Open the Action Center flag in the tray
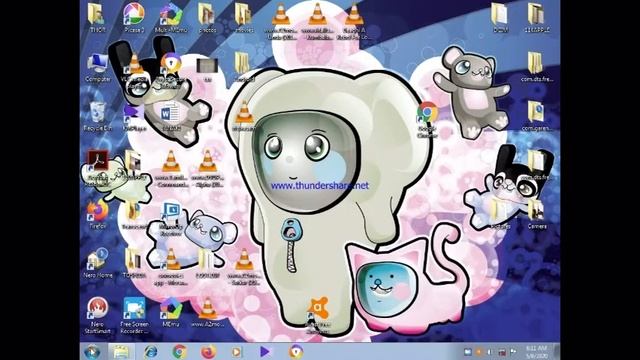This screenshot has width=640, height=360. coord(513,352)
